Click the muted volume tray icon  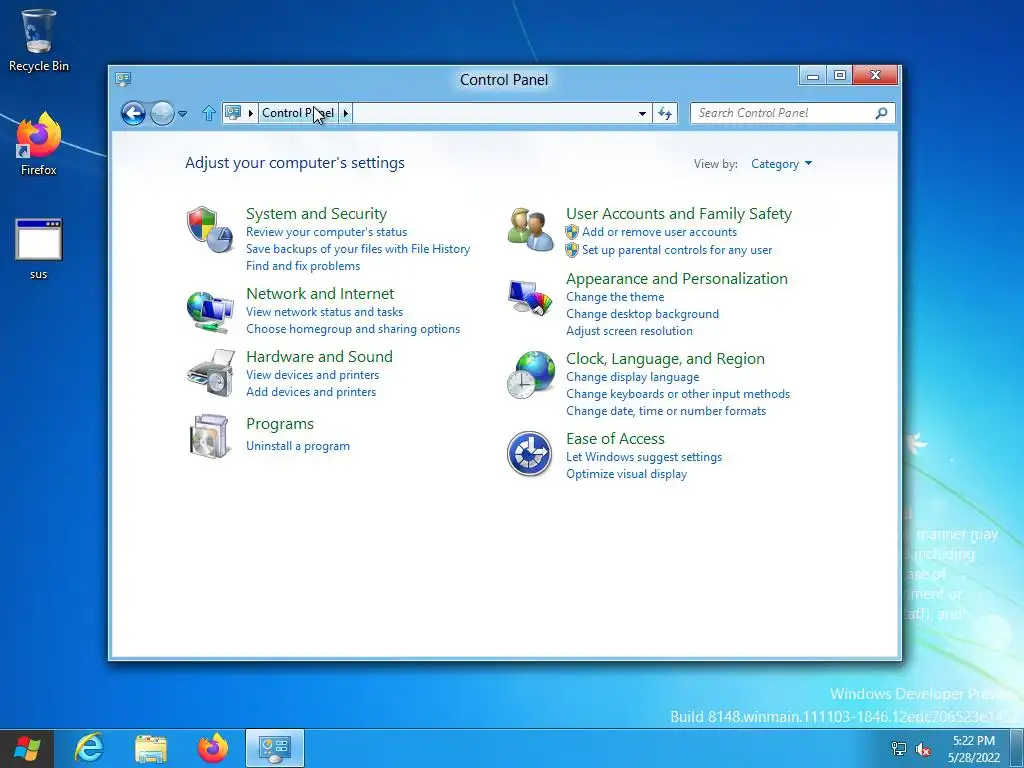pos(923,749)
